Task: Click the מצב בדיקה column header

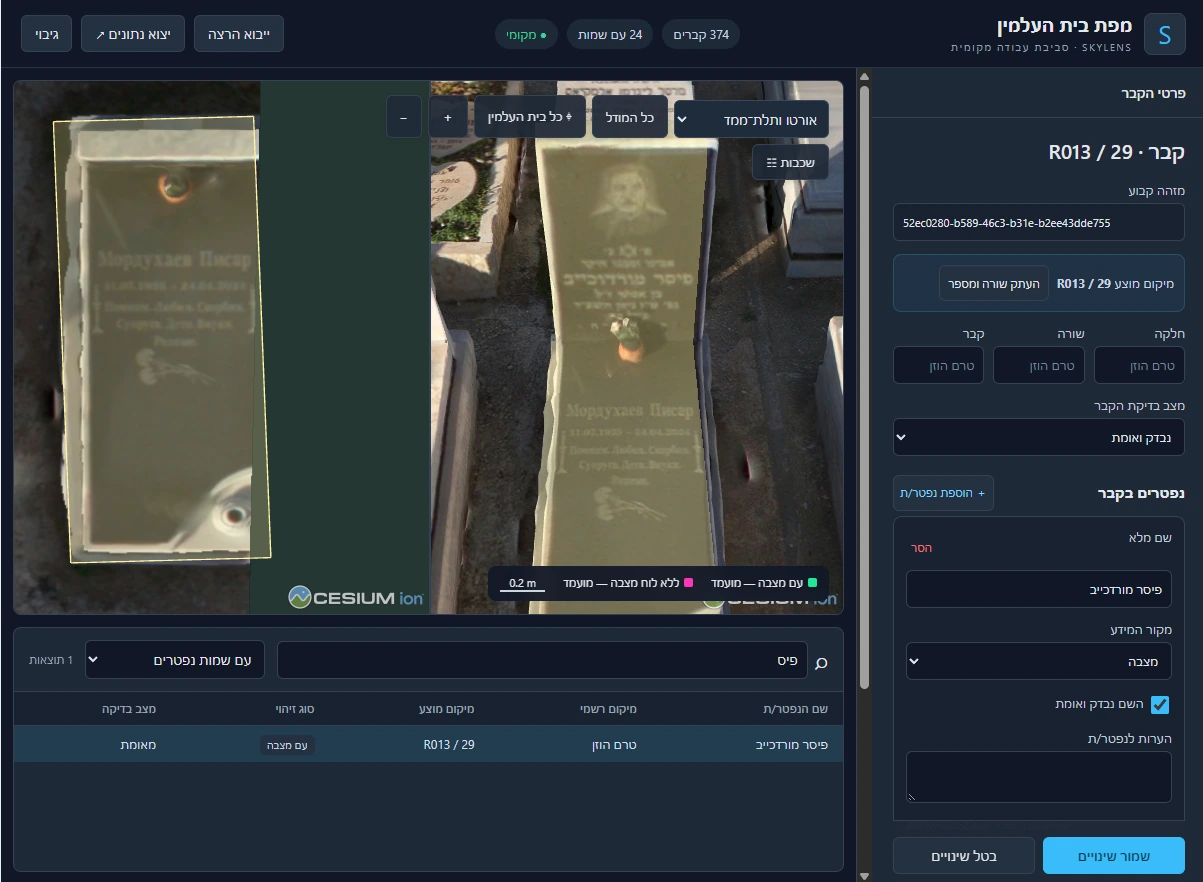Action: (x=129, y=709)
